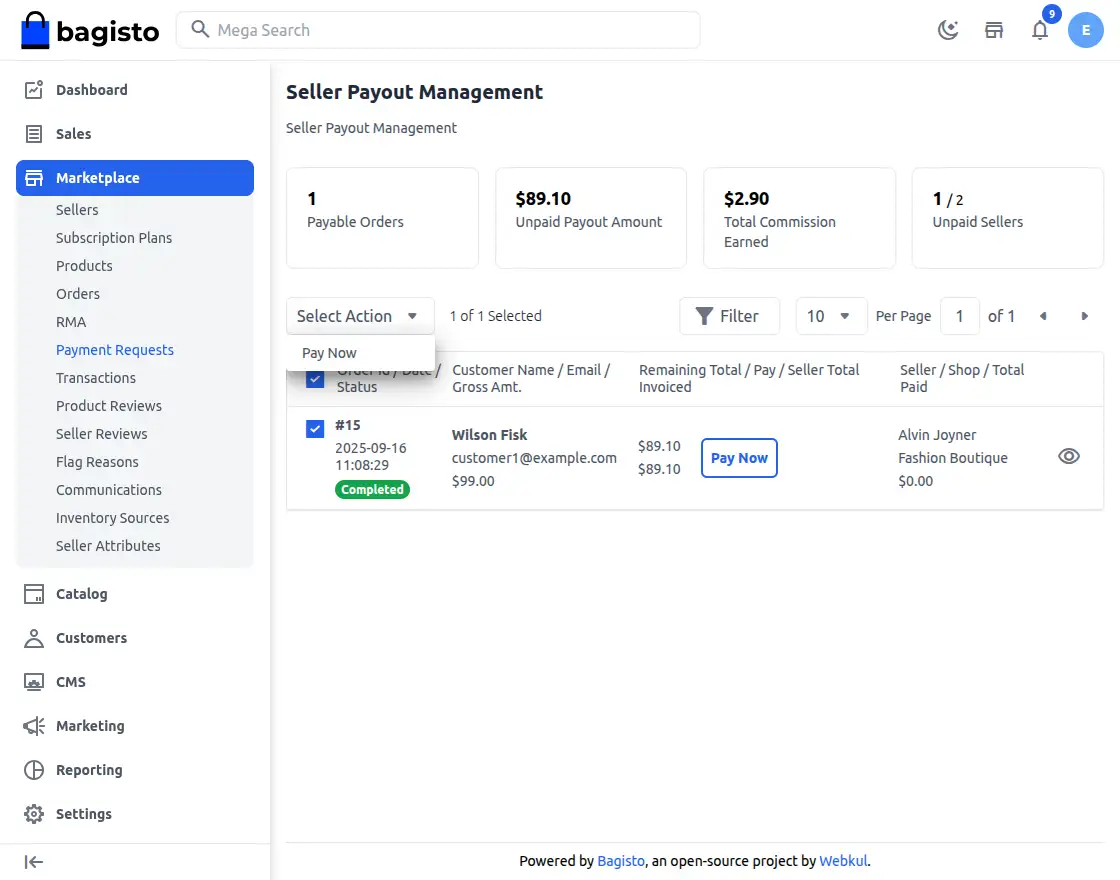Screen dimensions: 1120x880
Task: Open the 10 per page dropdown
Action: [x=829, y=316]
